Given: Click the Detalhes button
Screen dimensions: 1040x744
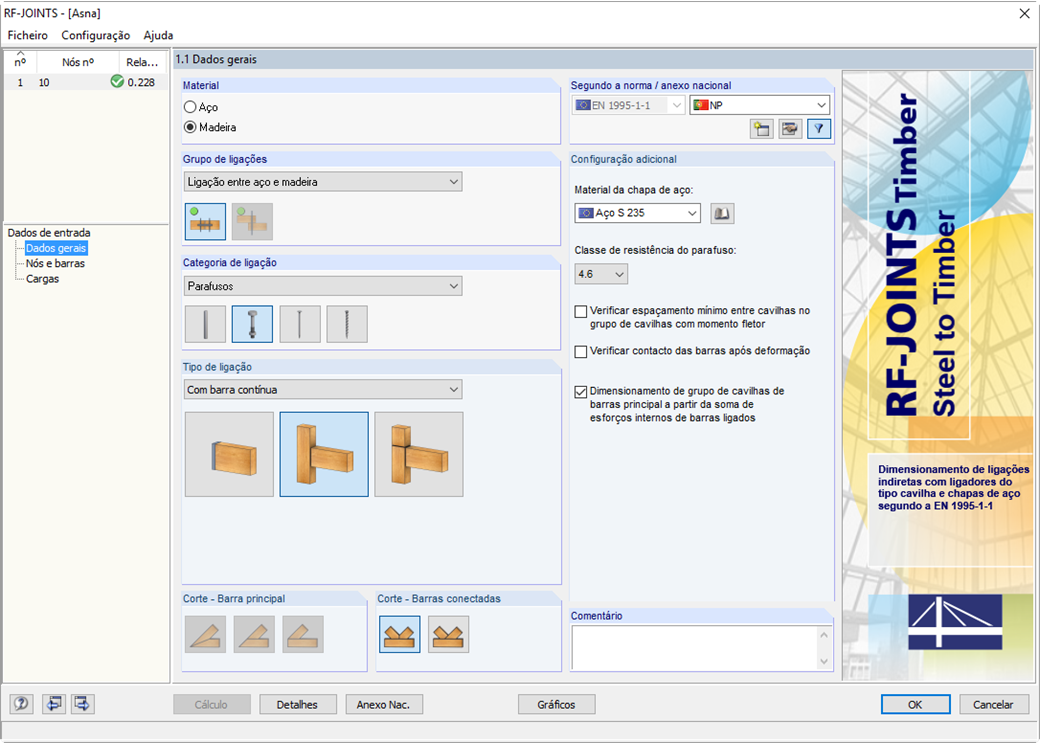Looking at the screenshot, I should [298, 704].
